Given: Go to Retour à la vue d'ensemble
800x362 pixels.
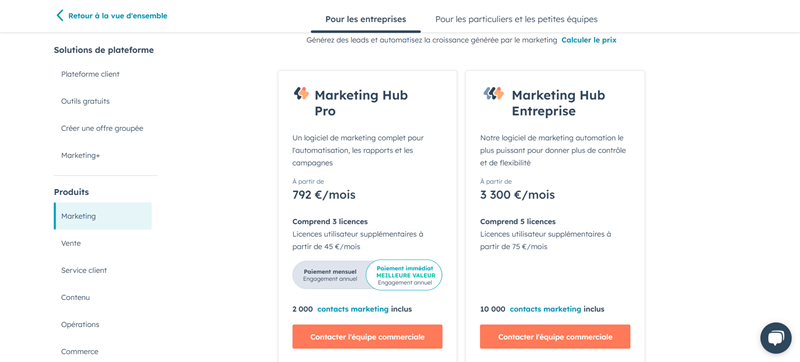Looking at the screenshot, I should [x=118, y=16].
